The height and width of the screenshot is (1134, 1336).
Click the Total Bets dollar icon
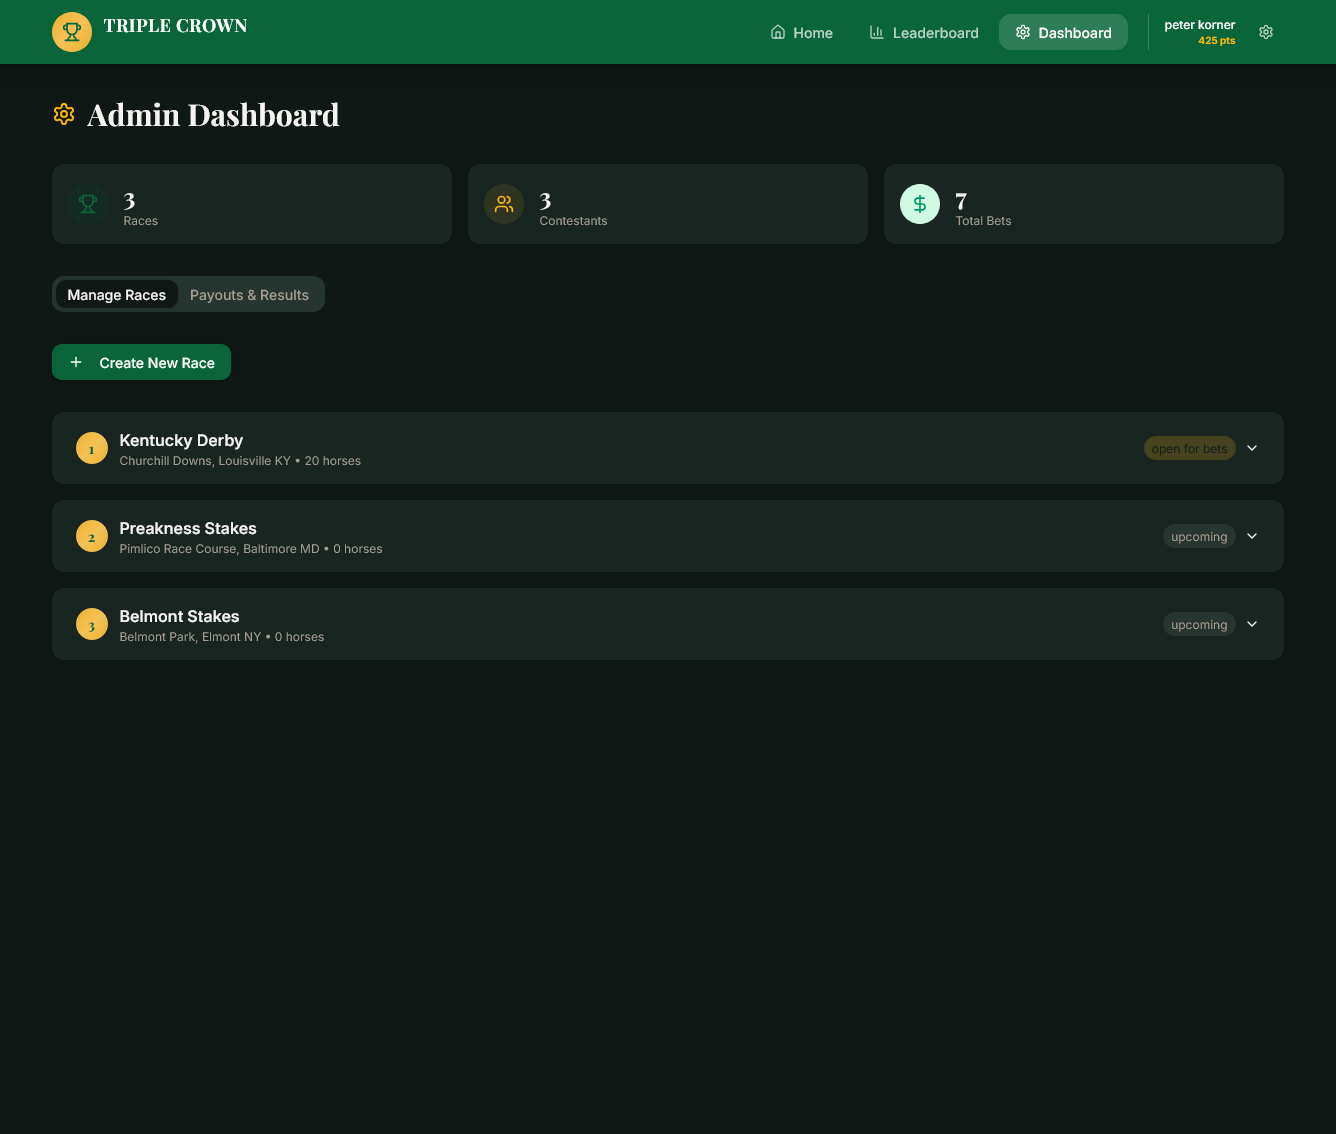pos(920,204)
